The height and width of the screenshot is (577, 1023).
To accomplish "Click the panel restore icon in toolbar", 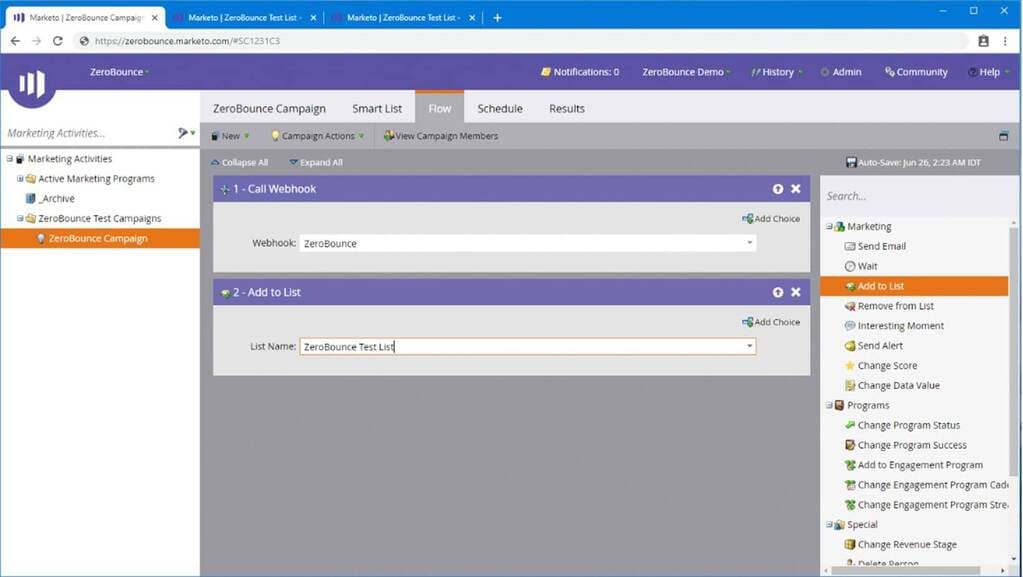I will pos(1003,136).
